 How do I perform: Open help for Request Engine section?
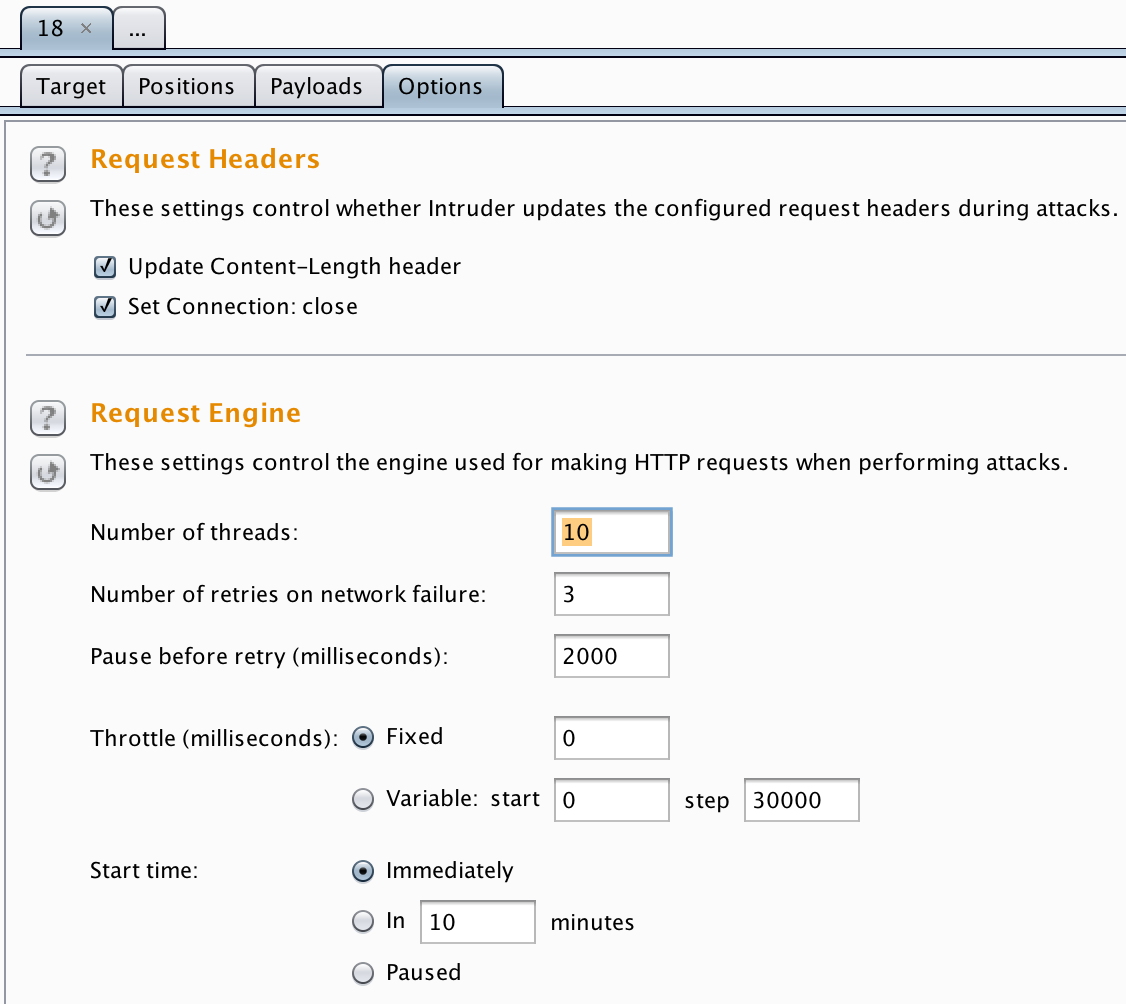click(x=48, y=418)
